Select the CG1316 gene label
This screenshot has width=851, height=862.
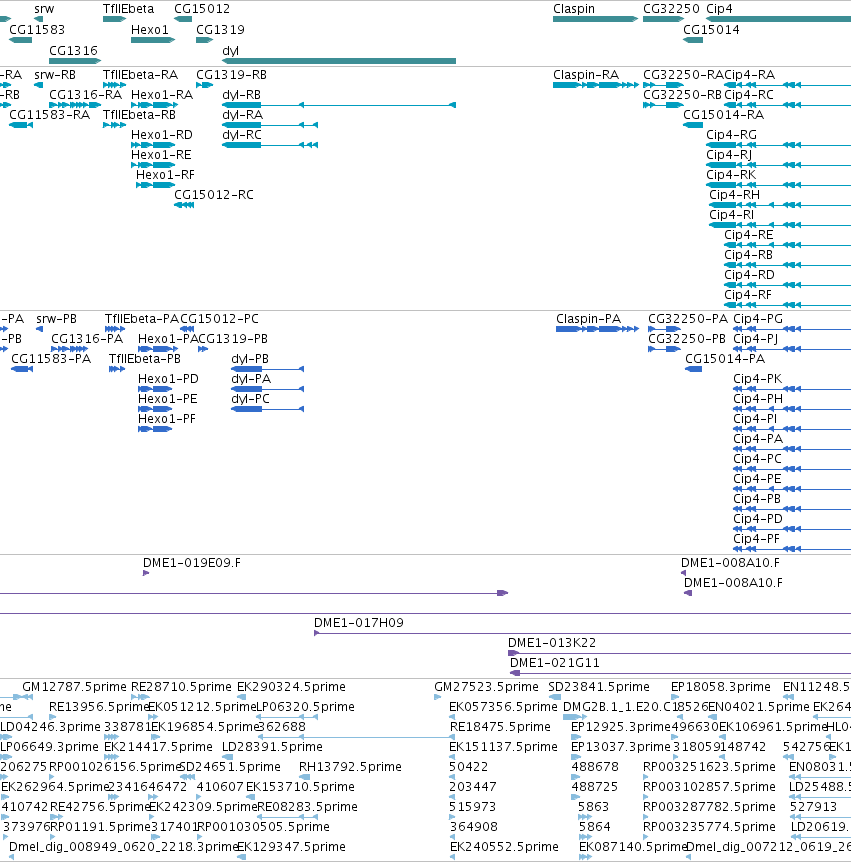[73, 51]
